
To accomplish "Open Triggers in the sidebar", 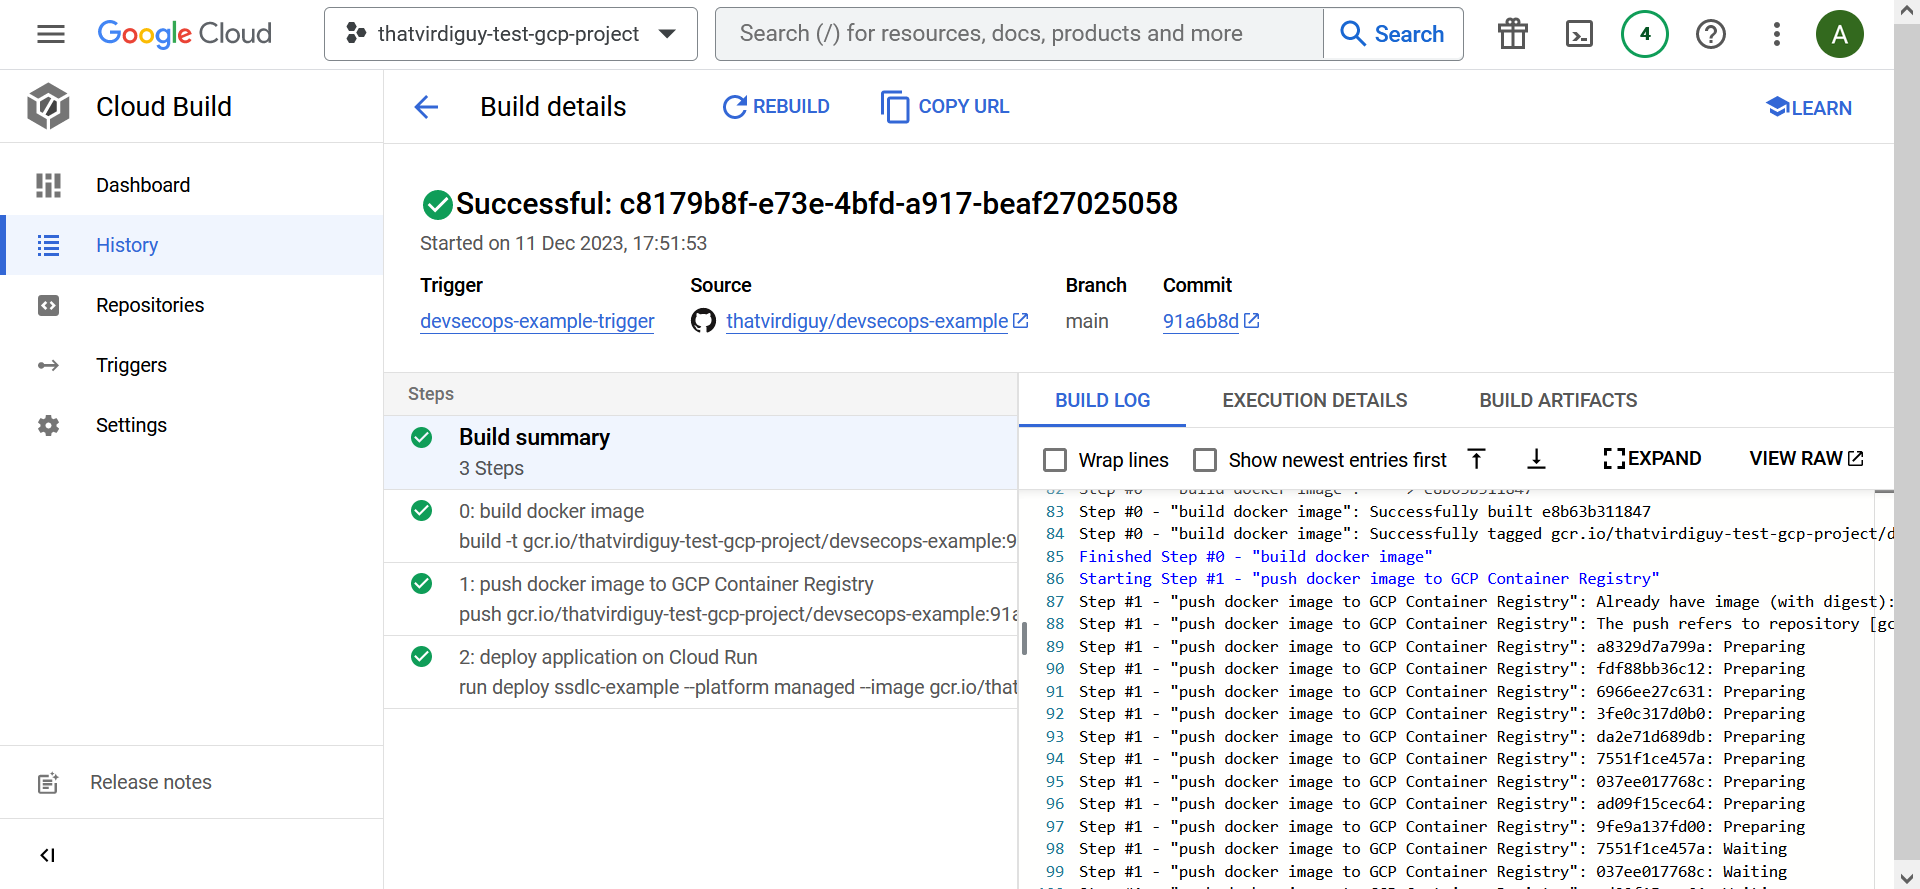I will (192, 365).
